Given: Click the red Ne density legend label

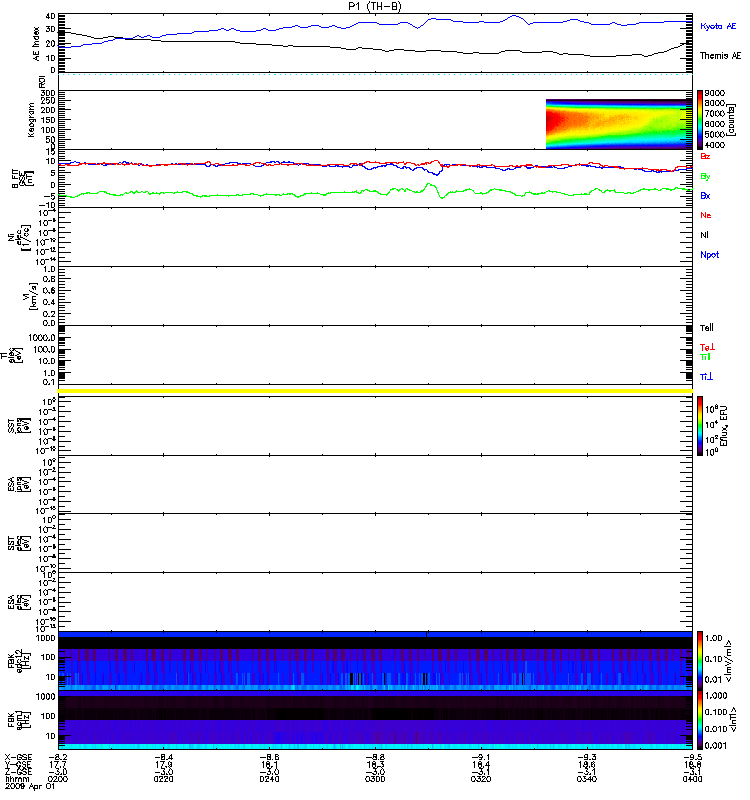Looking at the screenshot, I should coord(706,215).
